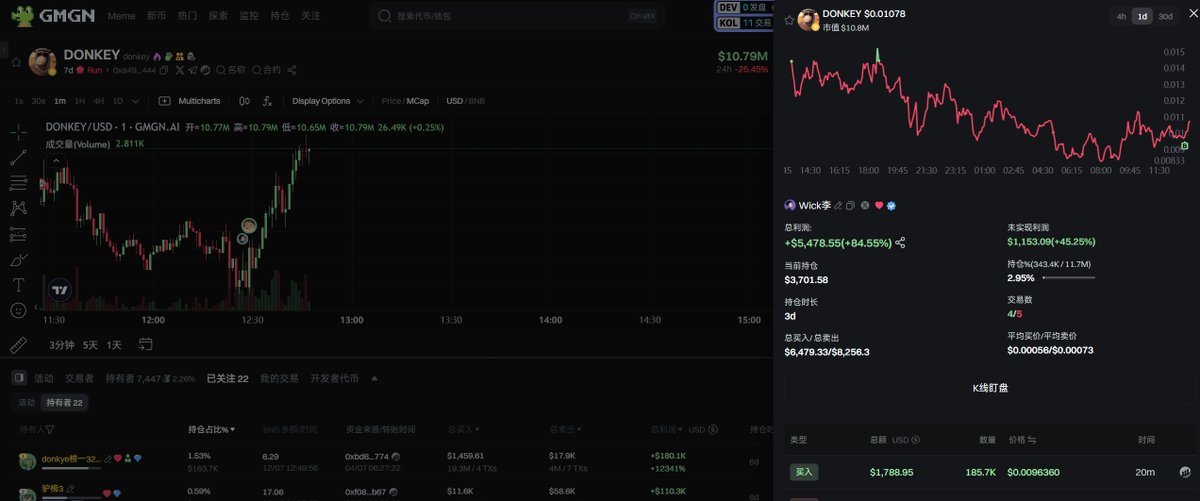Select the 4h chart range
The height and width of the screenshot is (501, 1200).
[x=1121, y=16]
